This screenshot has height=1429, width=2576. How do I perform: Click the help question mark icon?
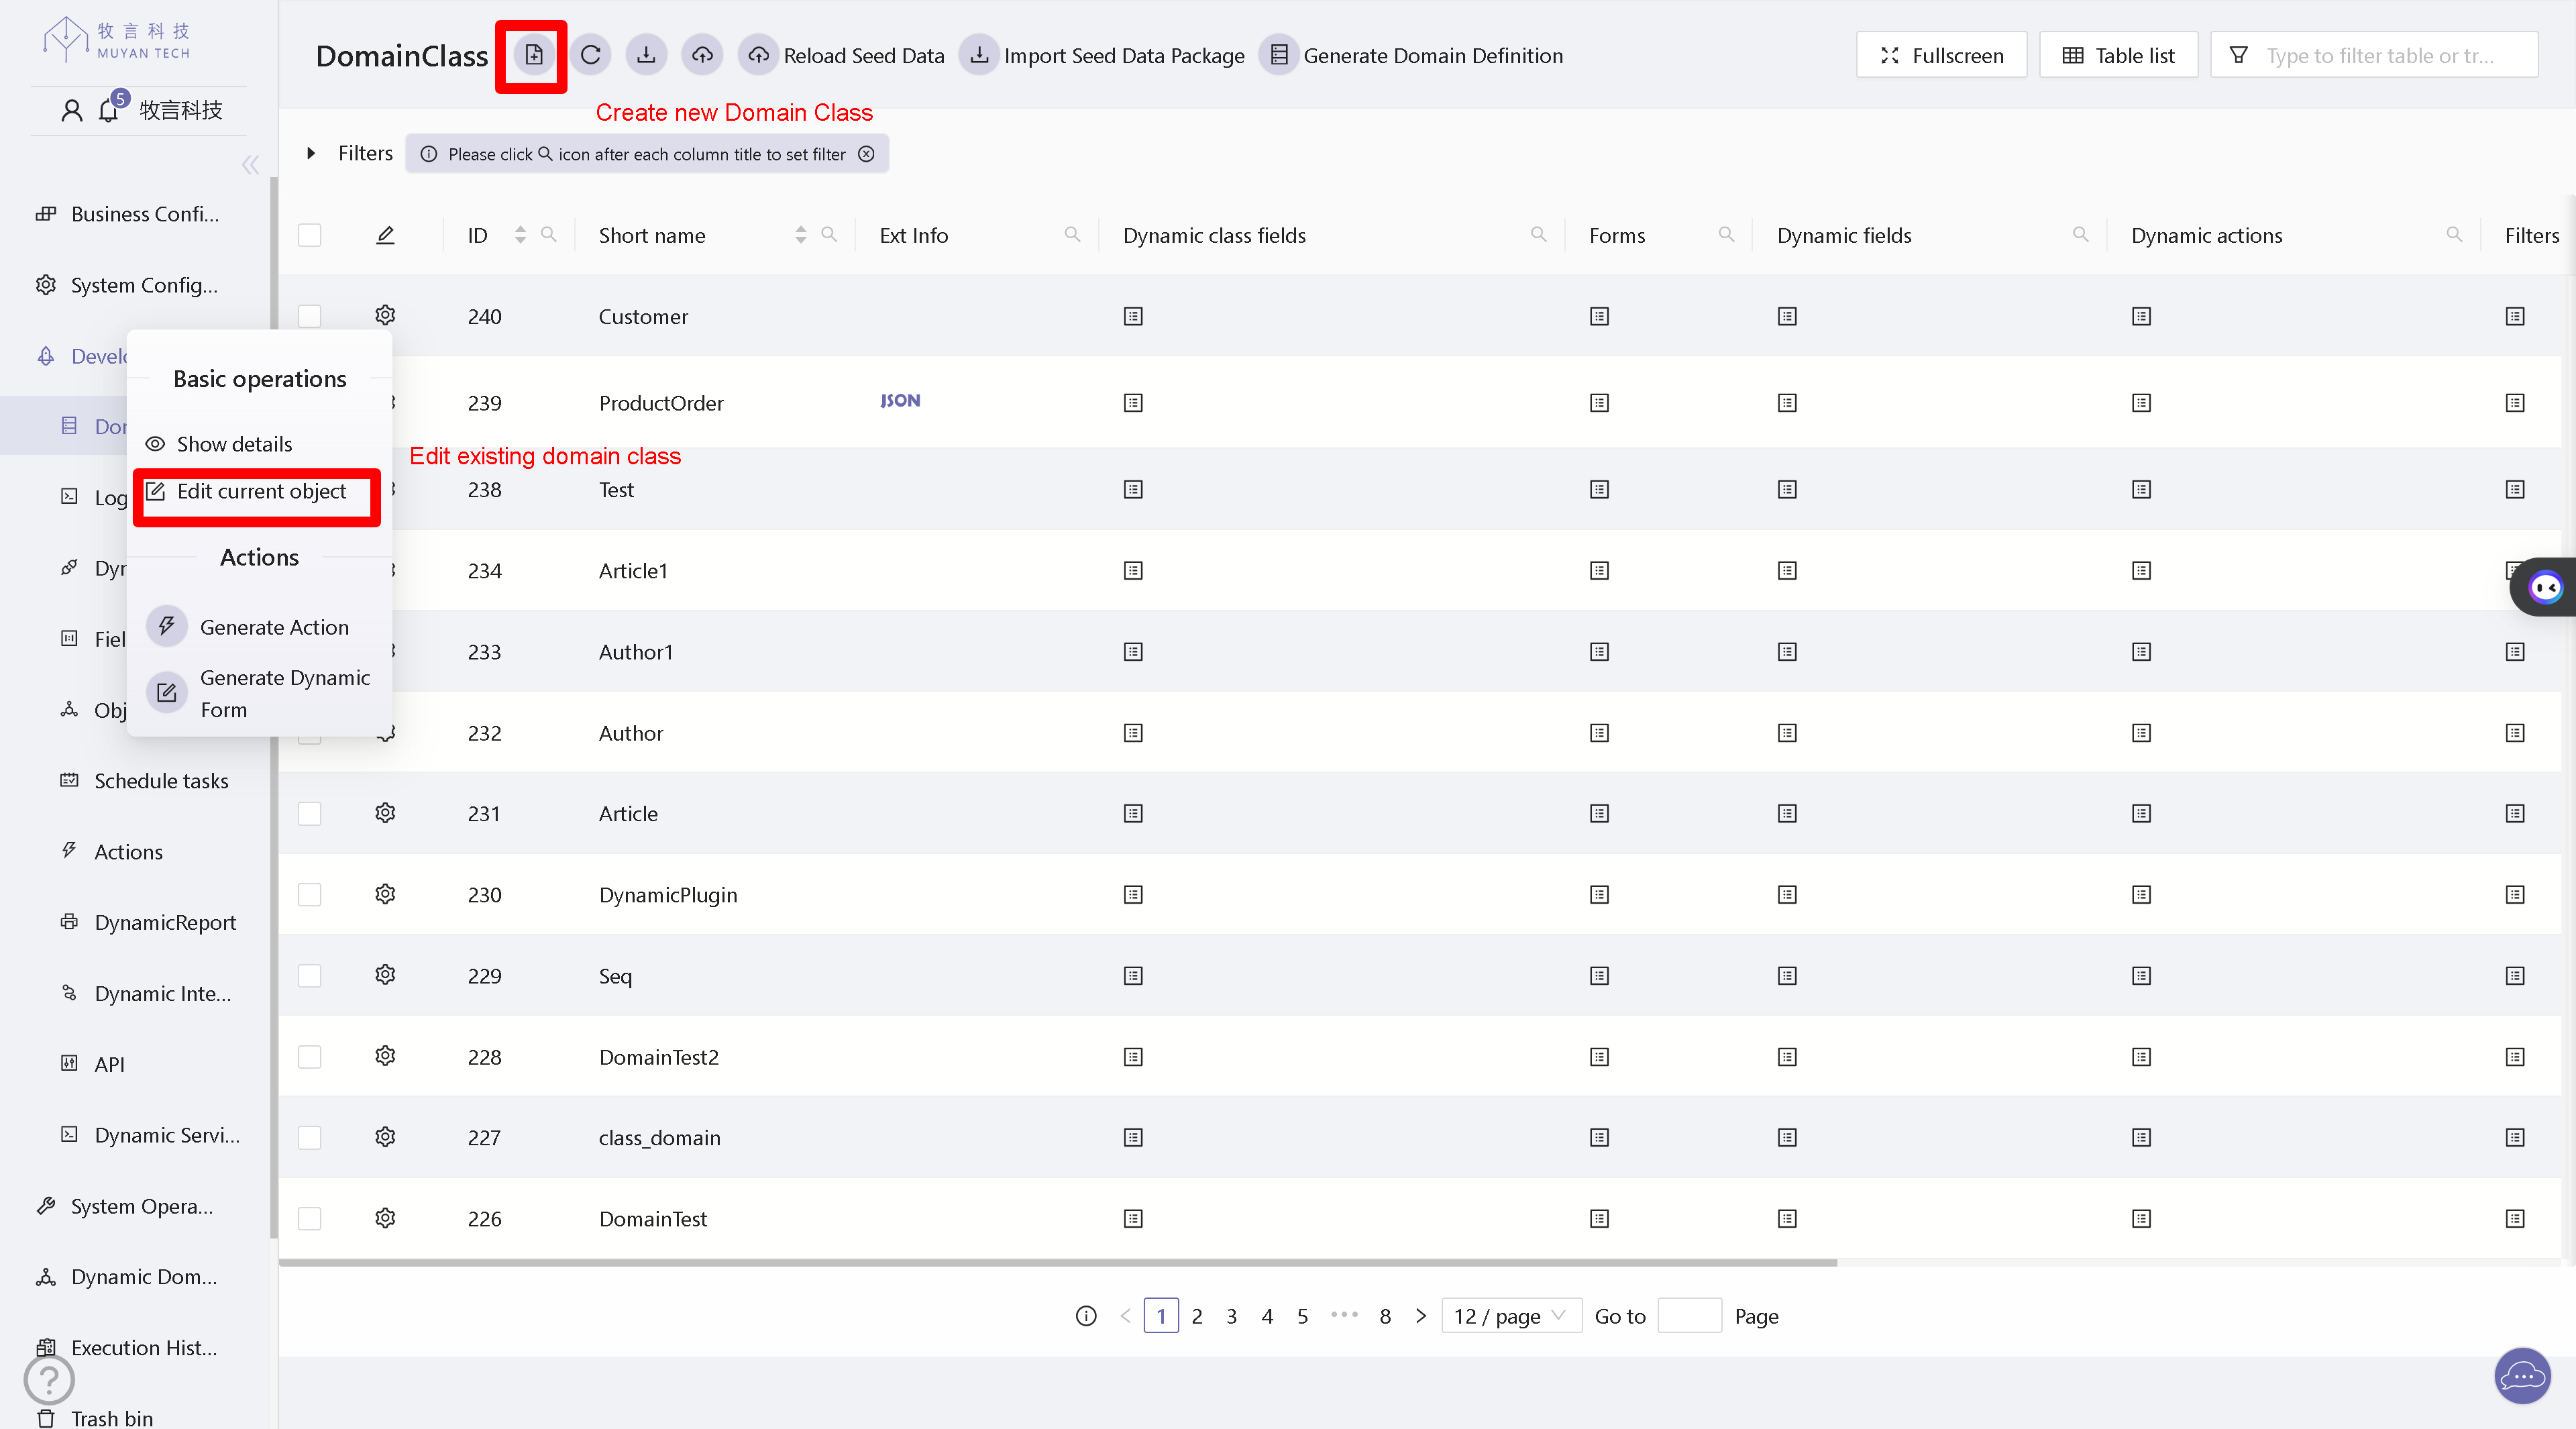click(x=48, y=1379)
